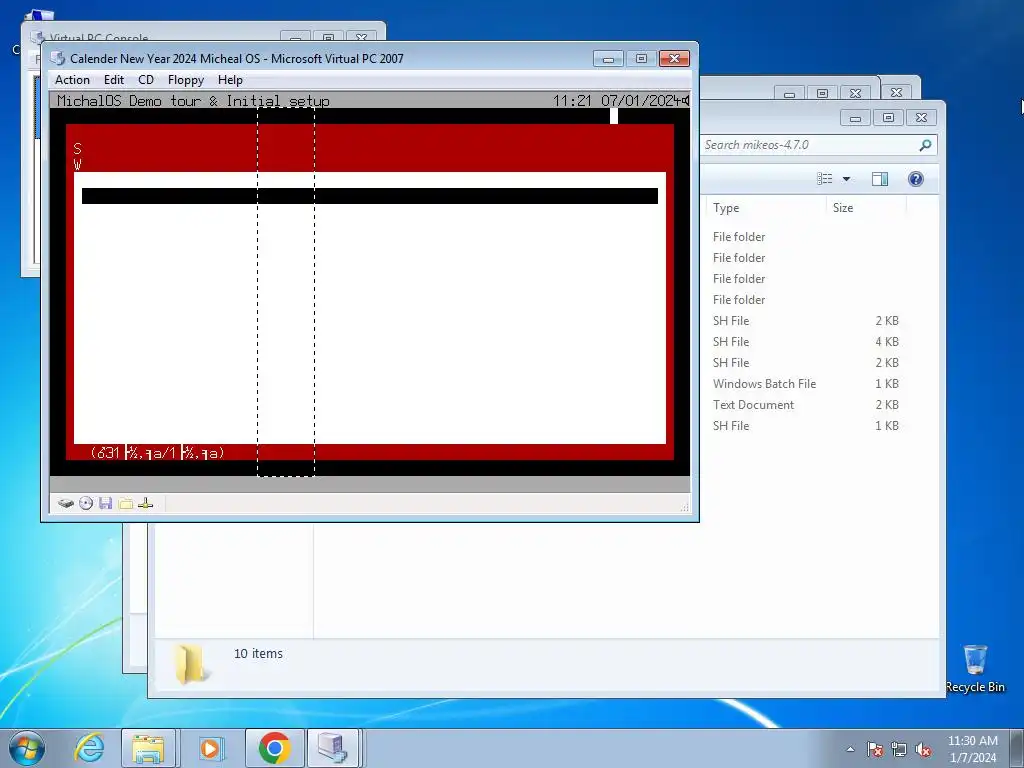Viewport: 1024px width, 768px height.
Task: Click the large folder icon in Explorer details pane
Action: [x=189, y=664]
